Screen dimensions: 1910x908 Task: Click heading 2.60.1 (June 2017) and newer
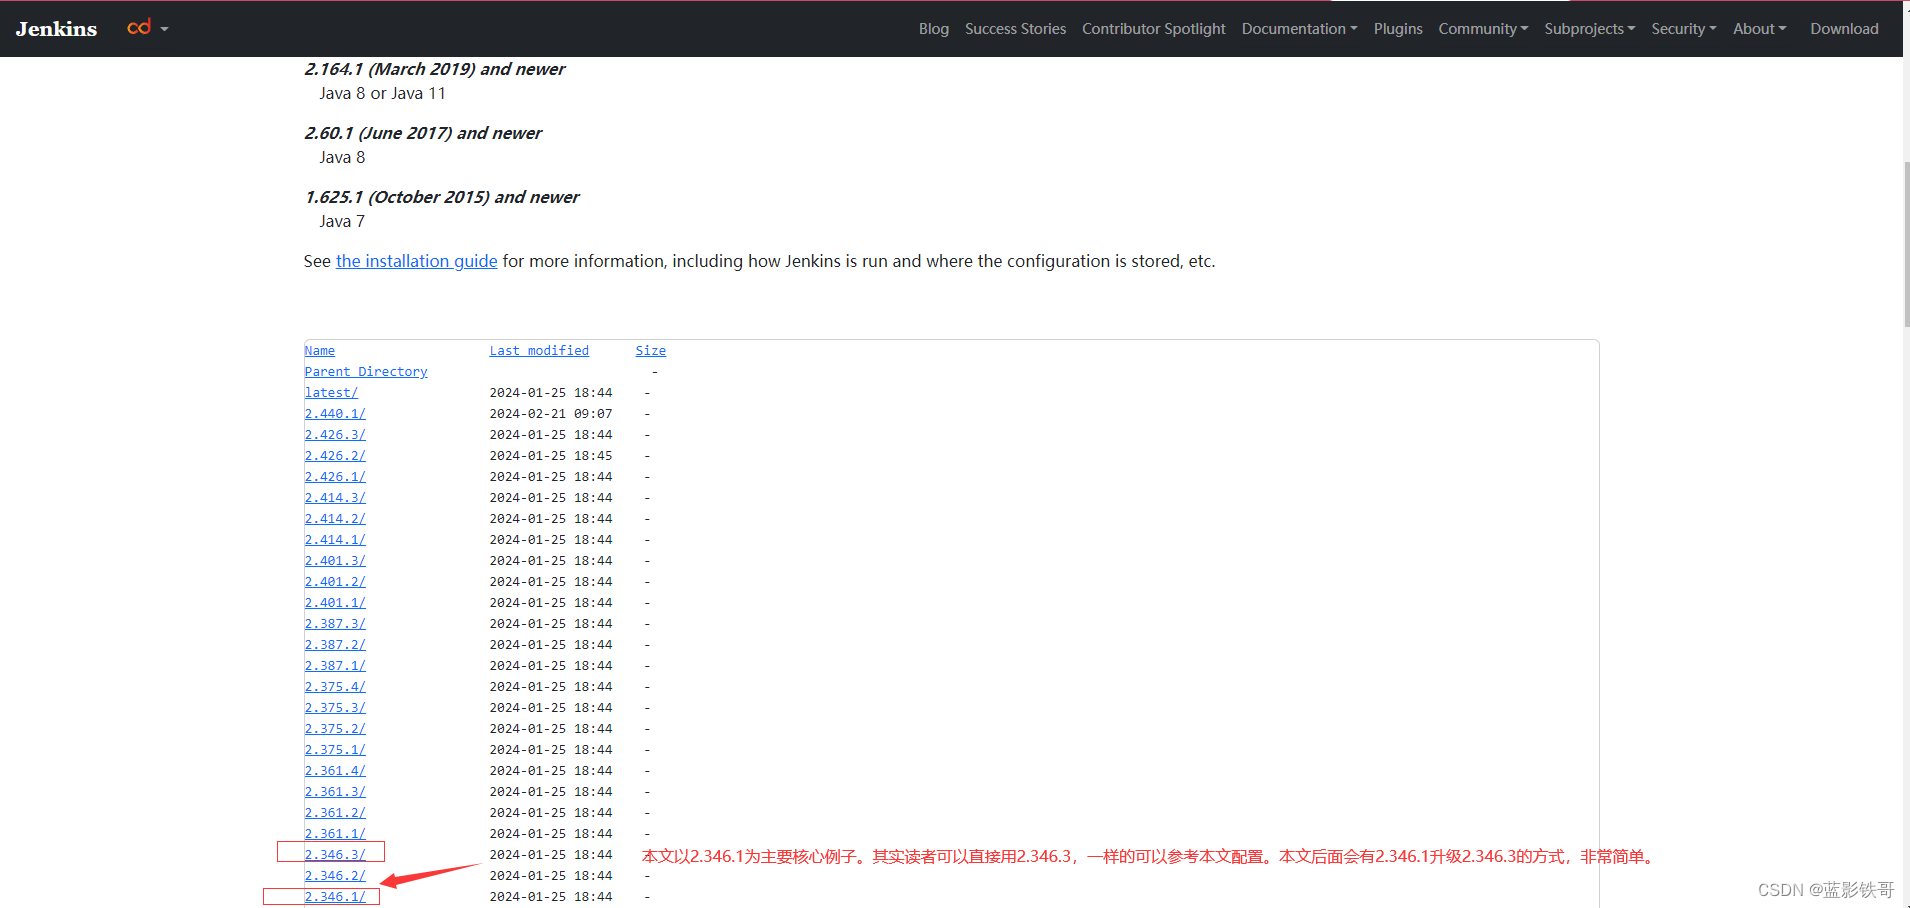423,133
